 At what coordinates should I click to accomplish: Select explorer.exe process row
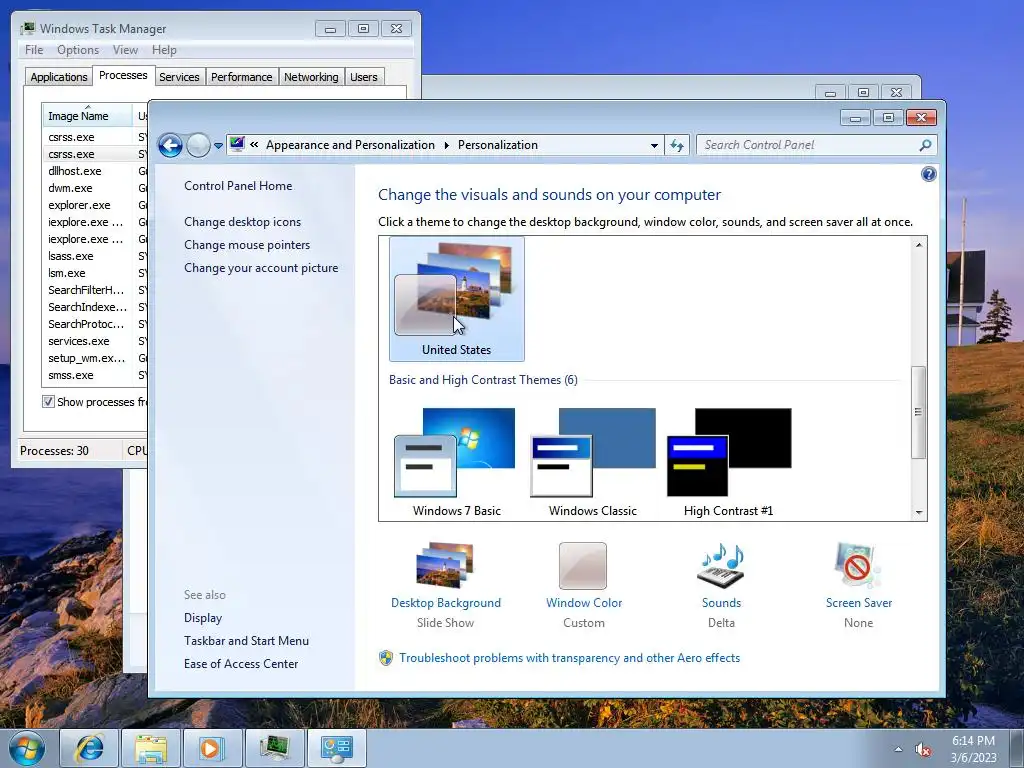pyautogui.click(x=95, y=205)
